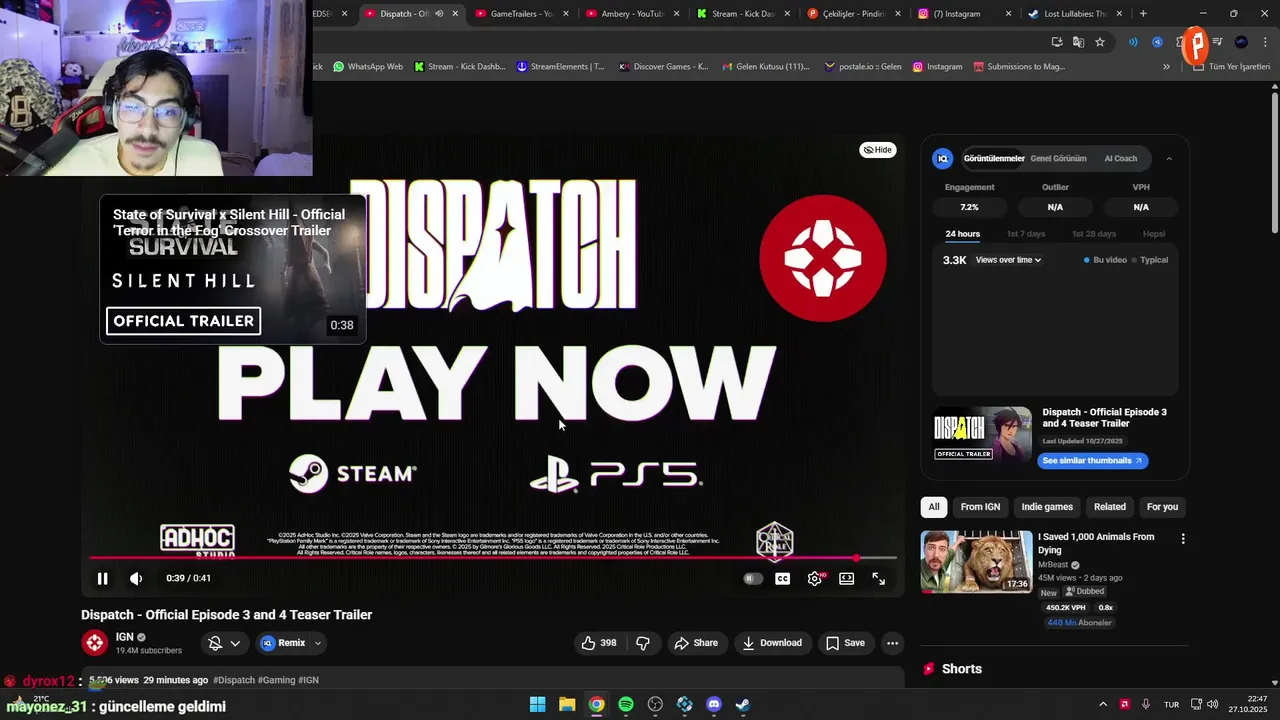Select the 1st 7 days range tab

[x=1026, y=234]
